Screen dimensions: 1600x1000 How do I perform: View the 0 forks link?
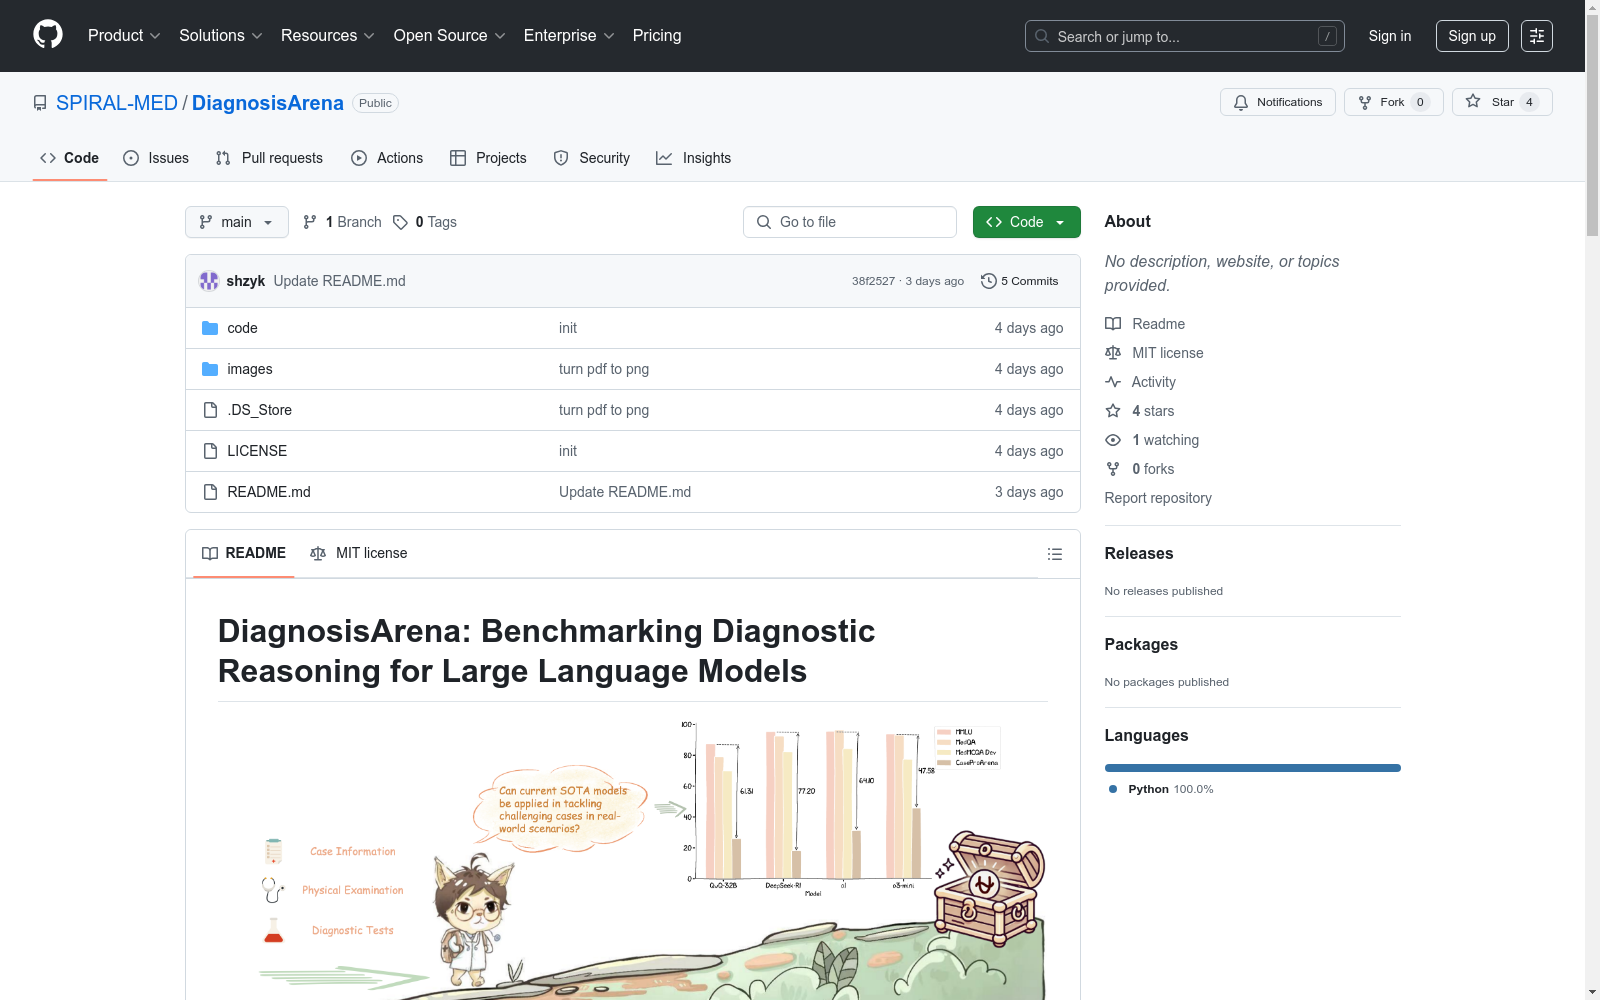coord(1140,469)
